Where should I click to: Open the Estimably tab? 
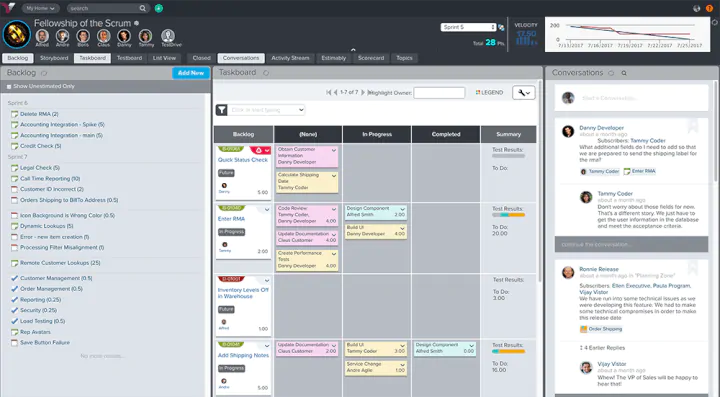(333, 58)
